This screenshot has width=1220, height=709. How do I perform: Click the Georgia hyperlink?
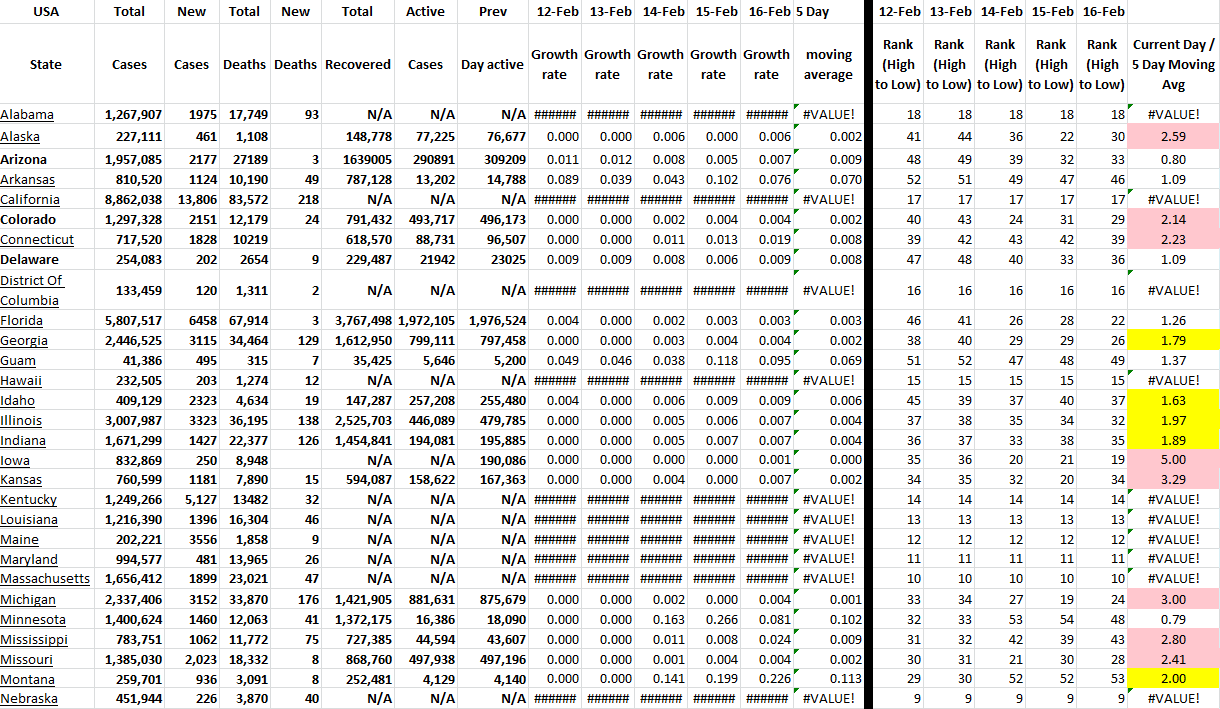(24, 340)
